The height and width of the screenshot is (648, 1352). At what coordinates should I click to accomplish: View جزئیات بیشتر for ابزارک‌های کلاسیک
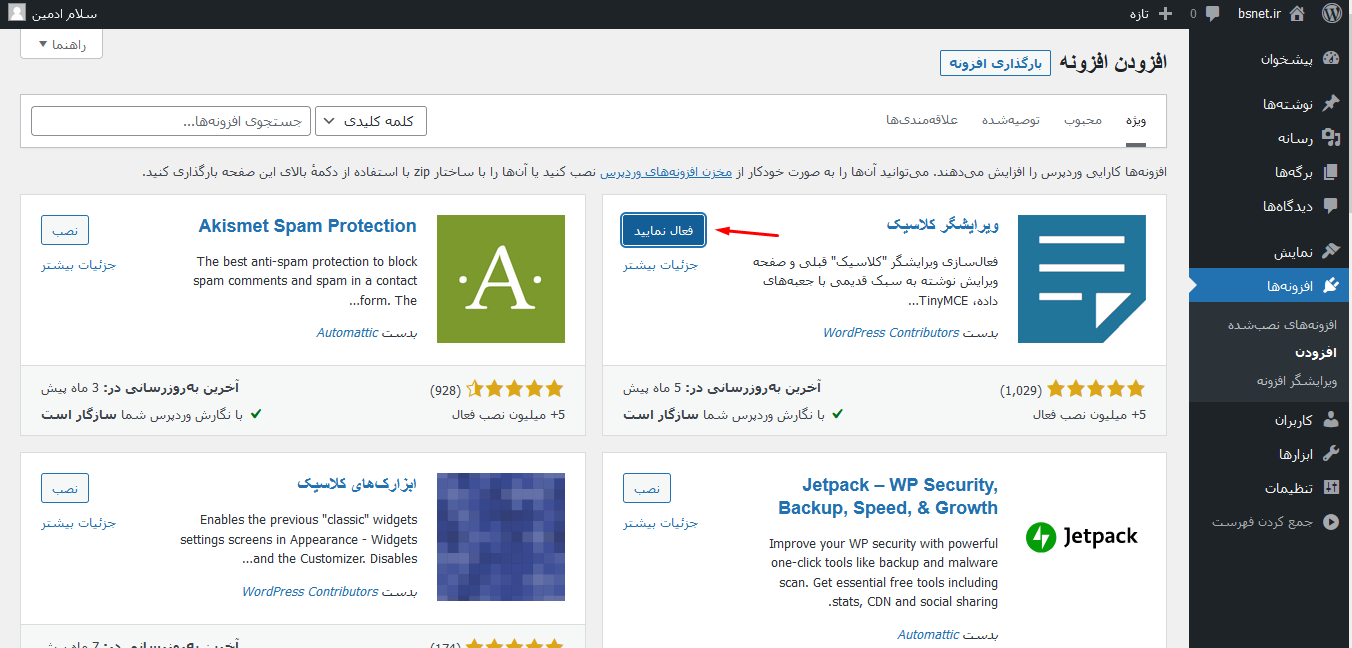click(79, 523)
